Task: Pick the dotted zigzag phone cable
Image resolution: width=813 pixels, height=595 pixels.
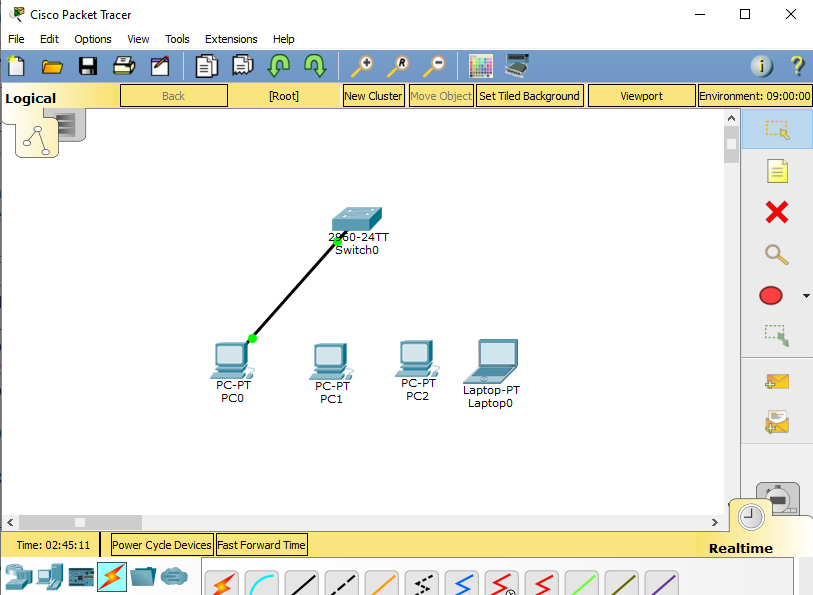Action: pos(422,583)
